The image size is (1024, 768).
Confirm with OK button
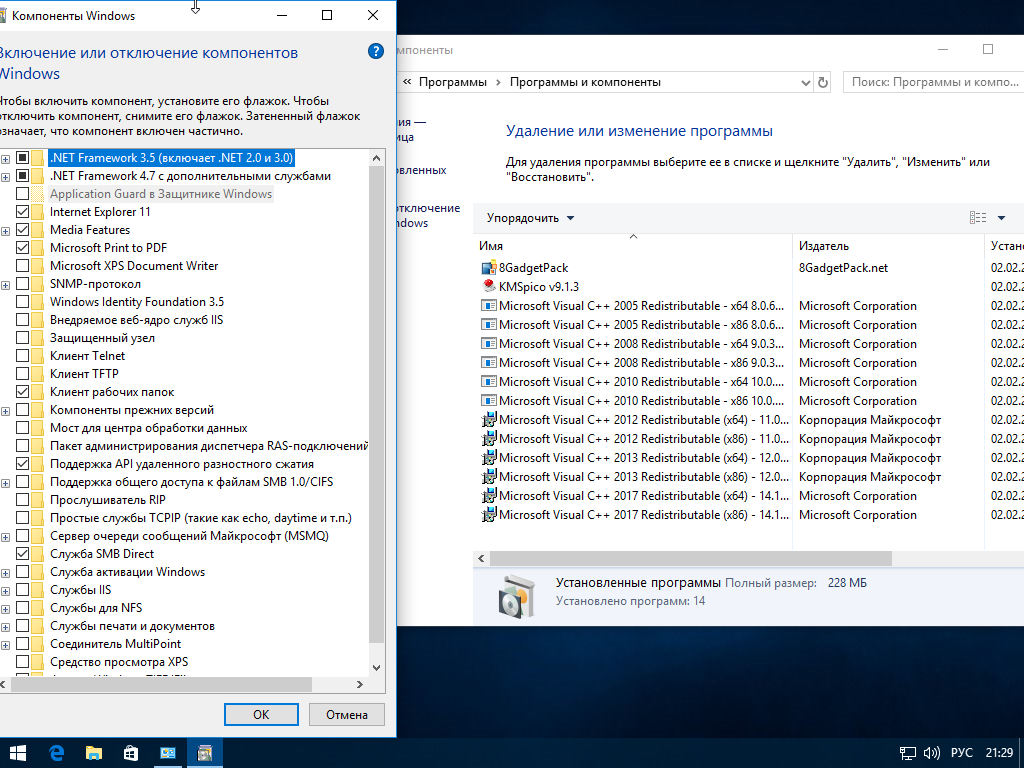(x=261, y=714)
